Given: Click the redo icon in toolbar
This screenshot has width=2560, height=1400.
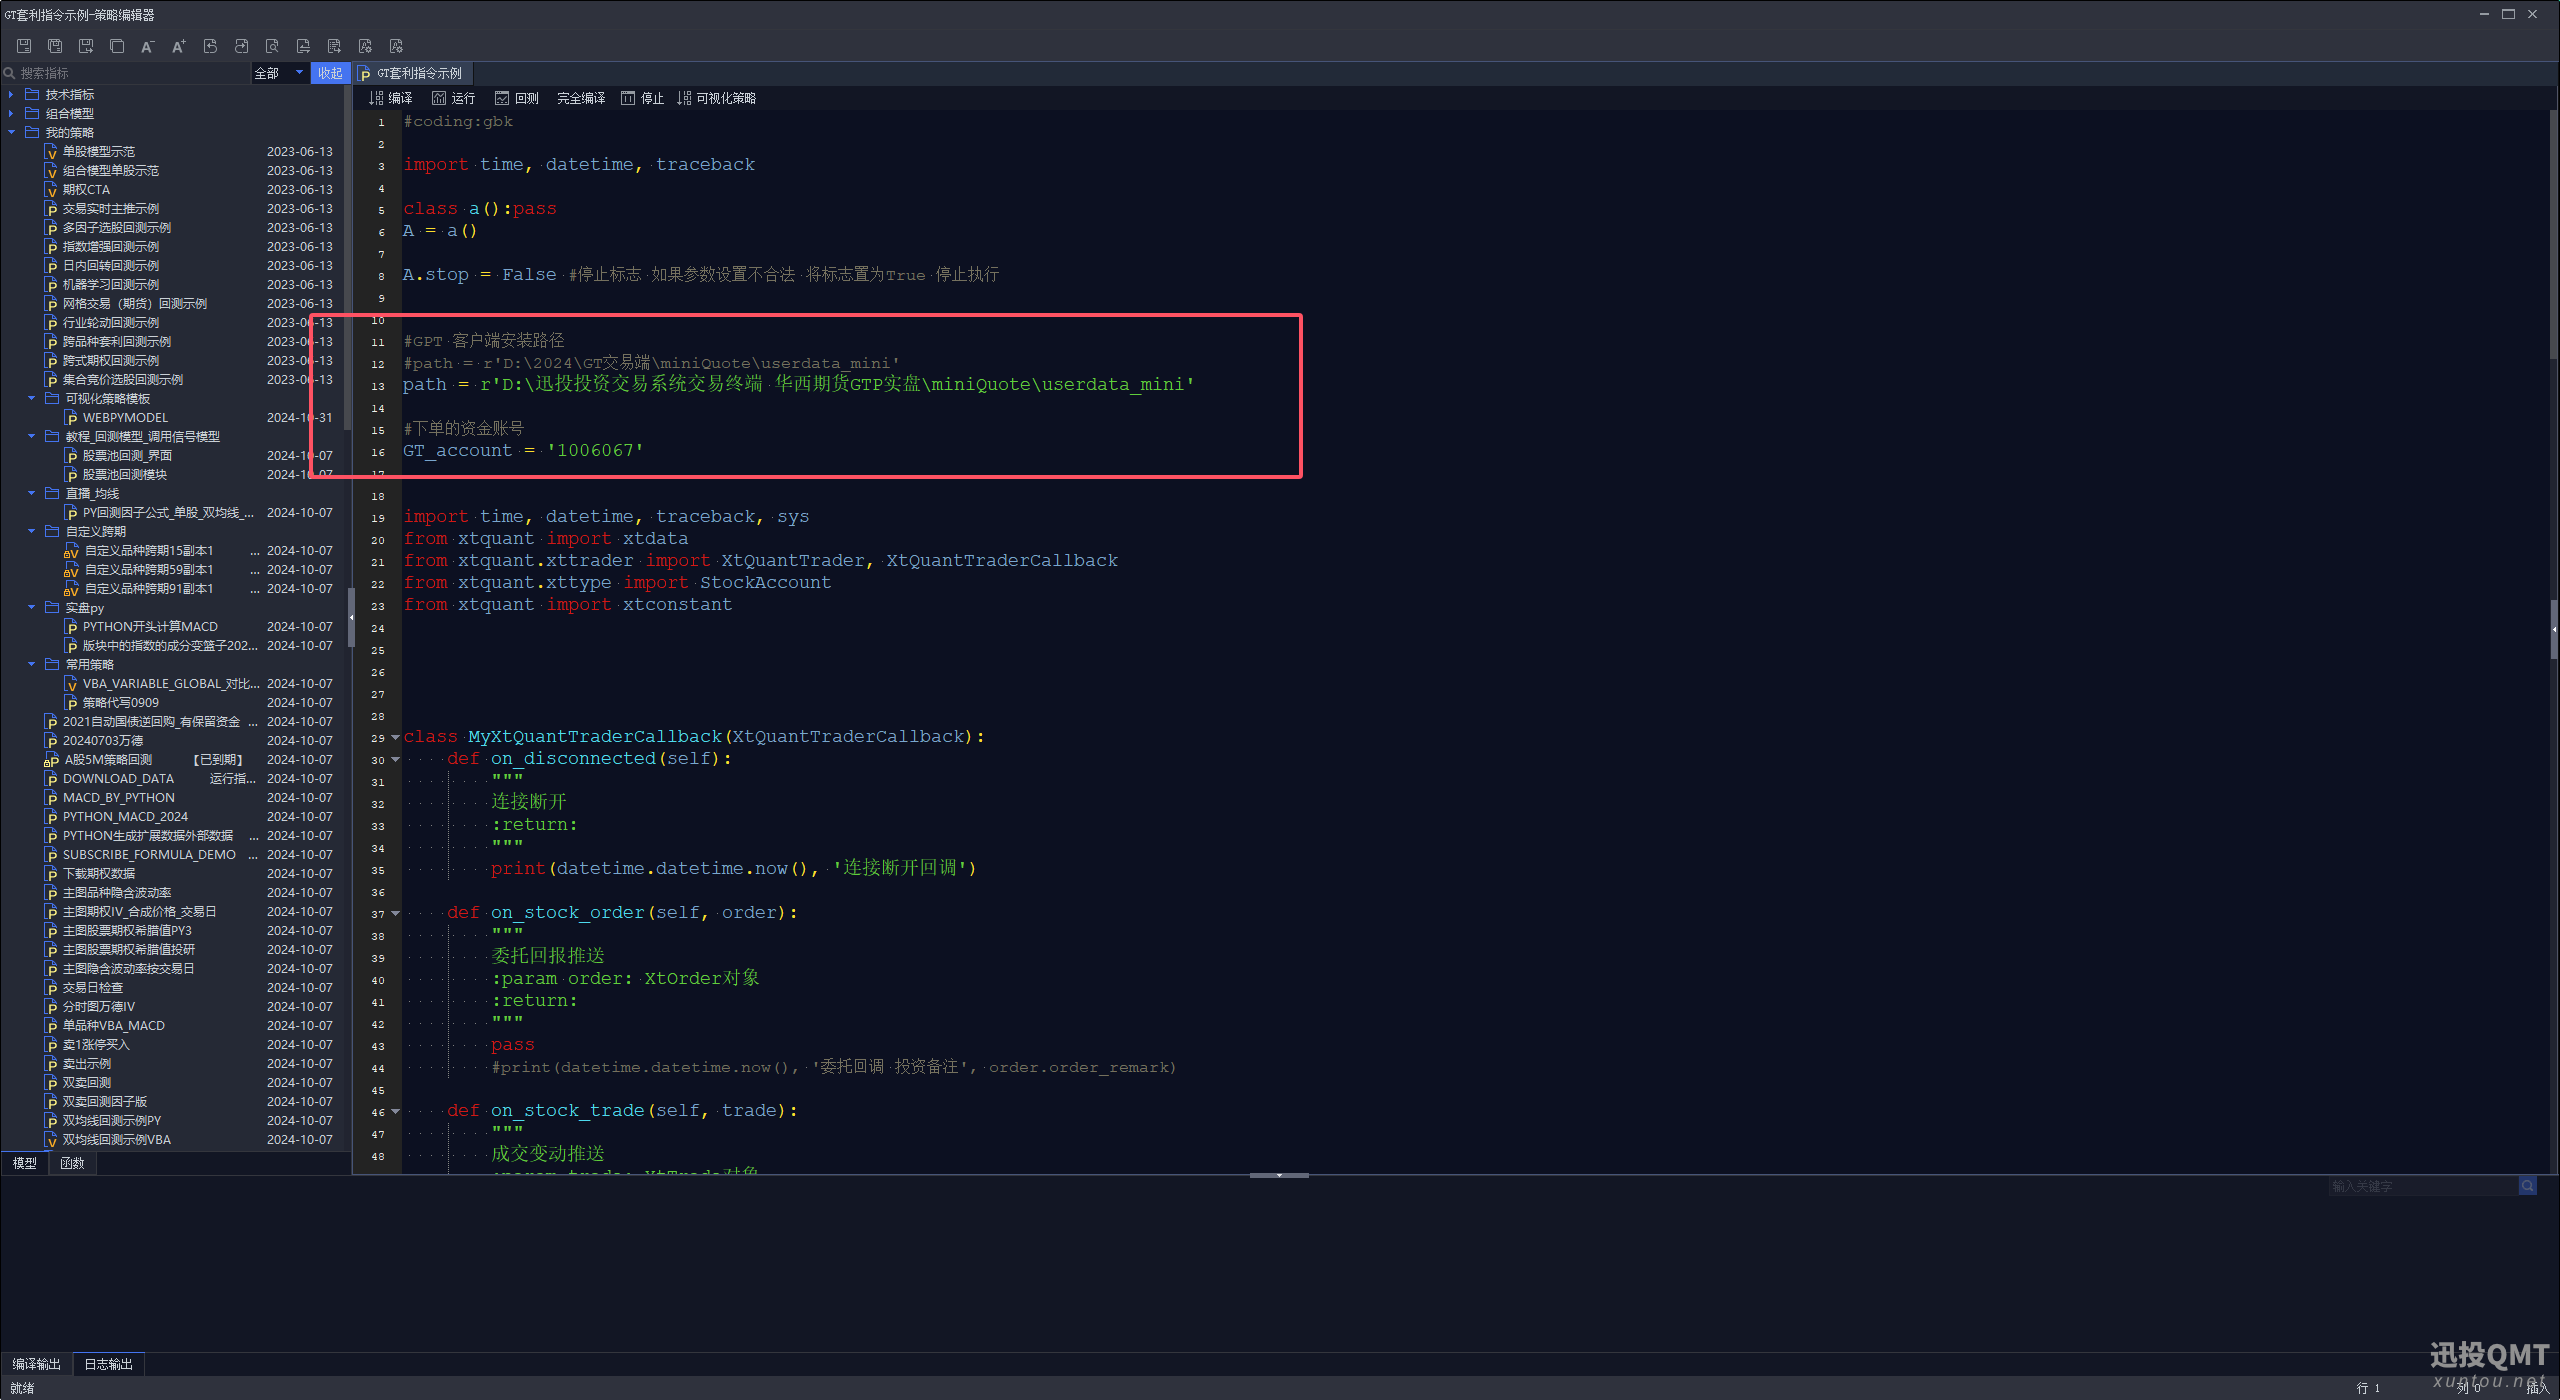Looking at the screenshot, I should coord(241,46).
